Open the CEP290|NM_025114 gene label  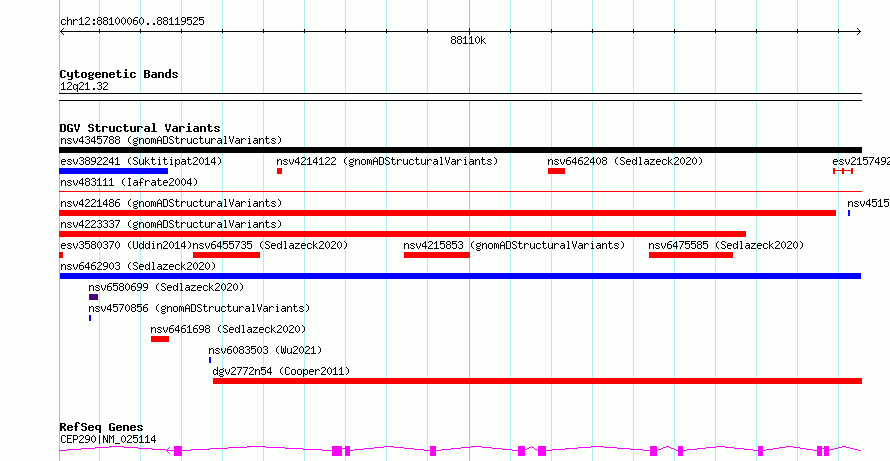coord(108,439)
